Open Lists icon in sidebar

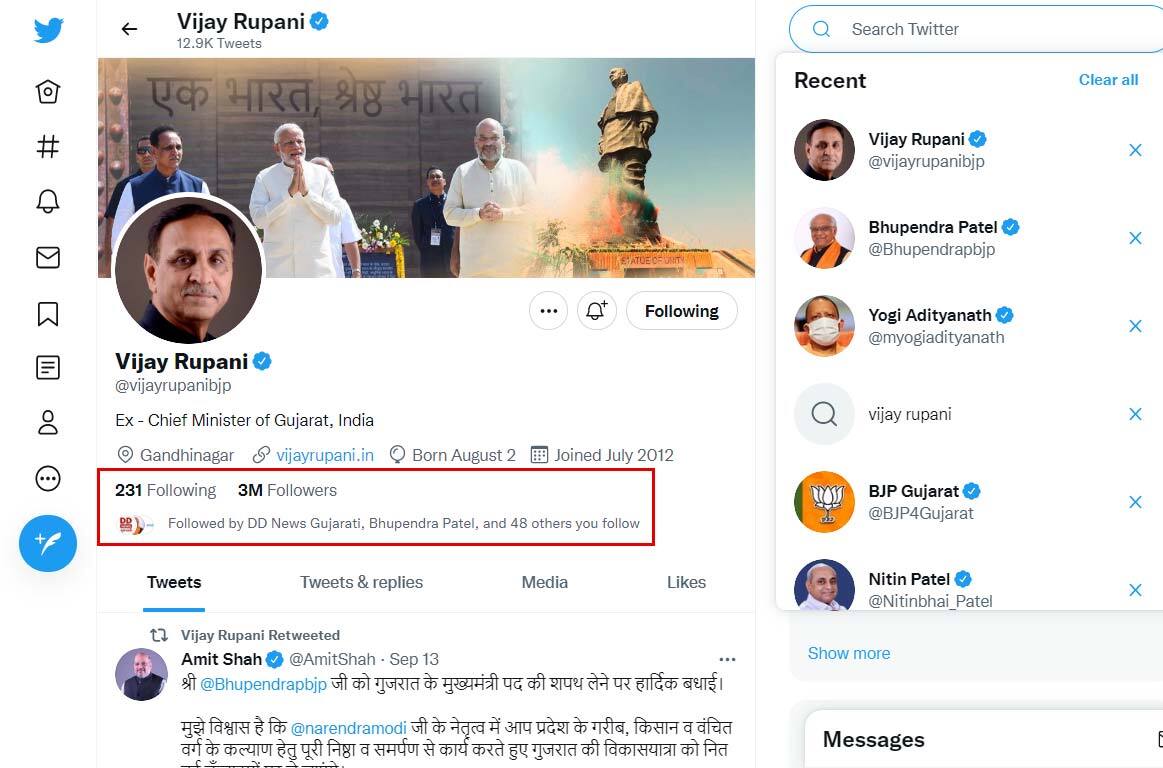(48, 368)
